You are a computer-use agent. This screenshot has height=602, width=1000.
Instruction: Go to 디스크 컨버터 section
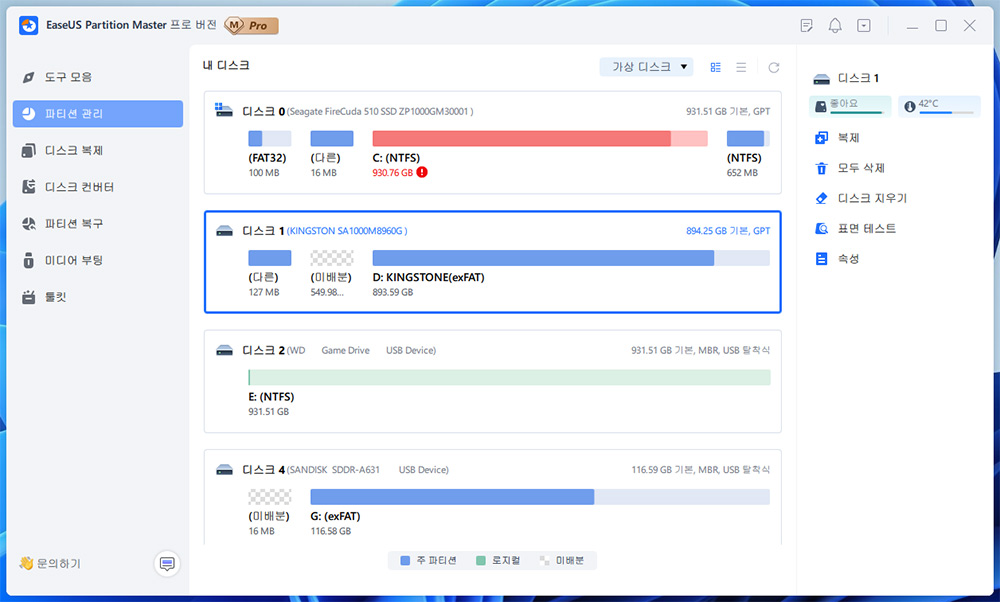tap(98, 187)
